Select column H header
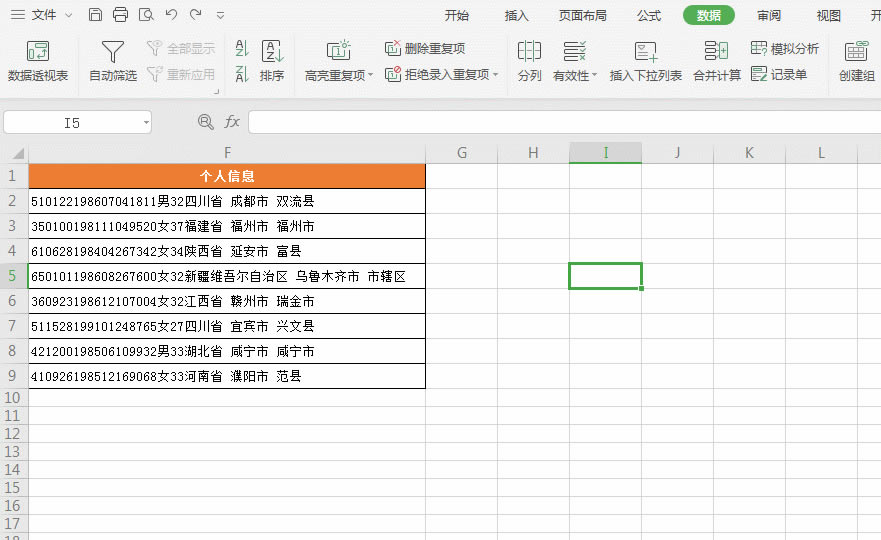 click(x=533, y=152)
